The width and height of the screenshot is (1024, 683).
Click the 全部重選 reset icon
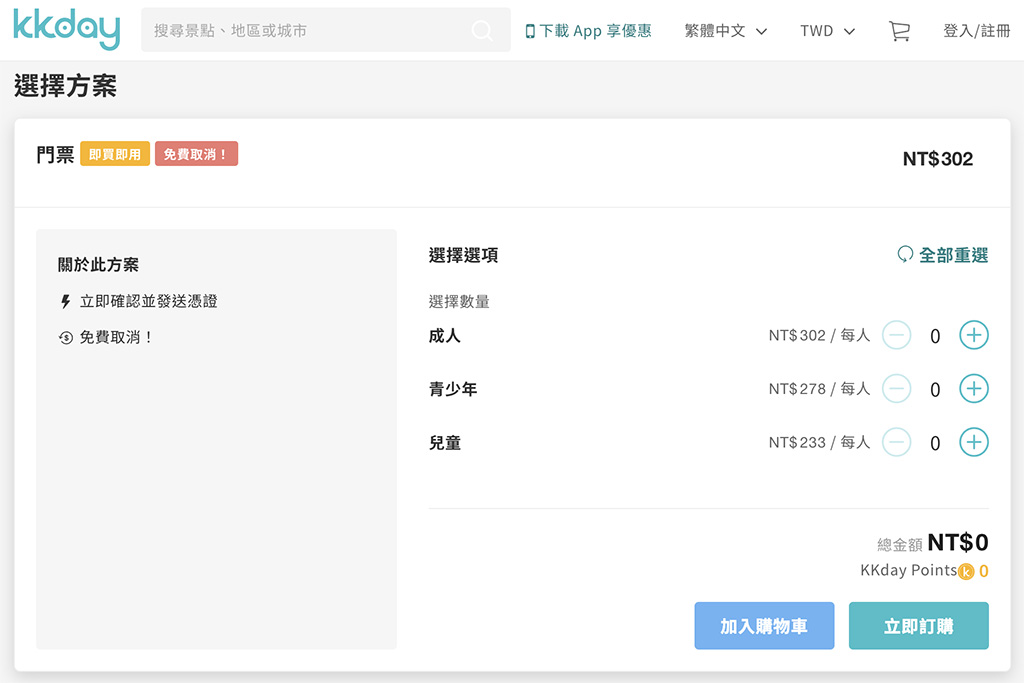[904, 254]
